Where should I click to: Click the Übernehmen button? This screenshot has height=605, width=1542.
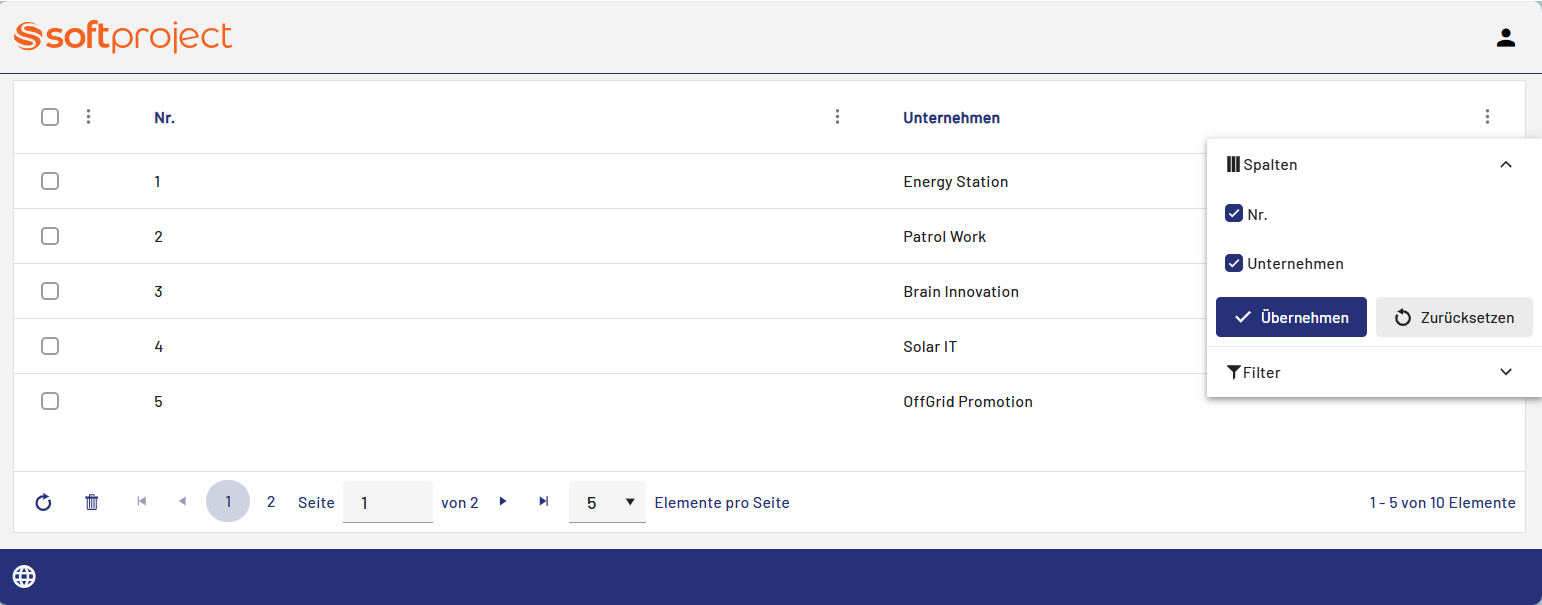pyautogui.click(x=1291, y=317)
